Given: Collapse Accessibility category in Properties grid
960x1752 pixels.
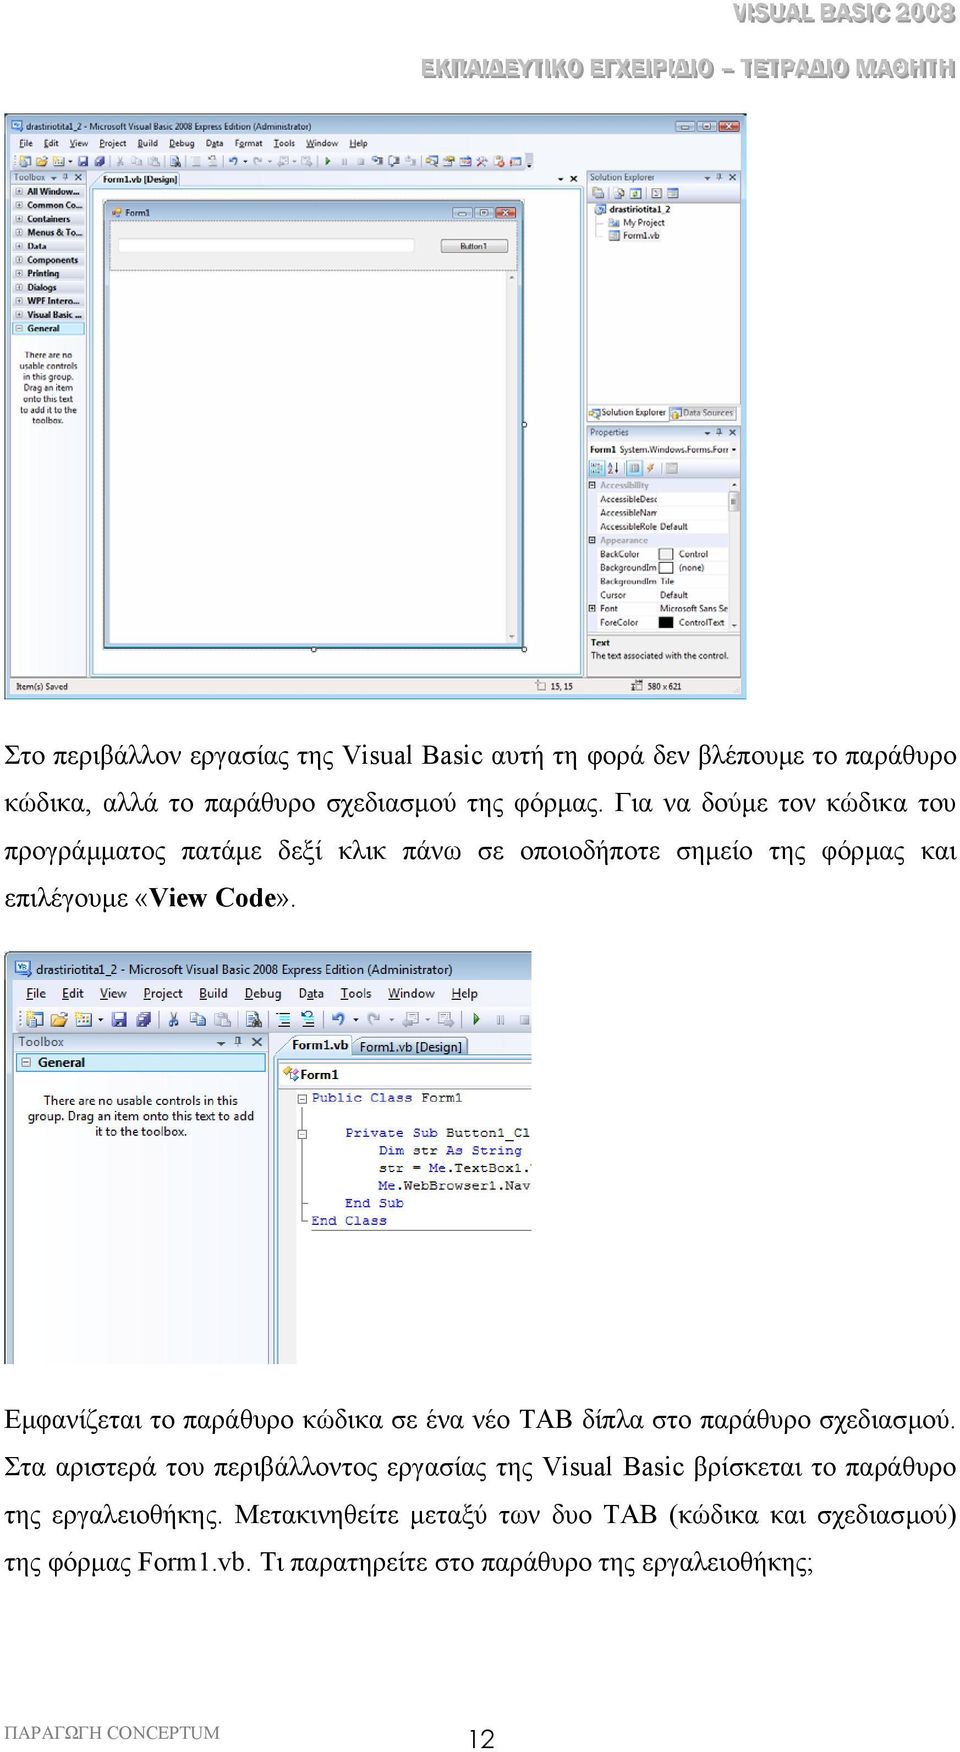Looking at the screenshot, I should pyautogui.click(x=592, y=485).
